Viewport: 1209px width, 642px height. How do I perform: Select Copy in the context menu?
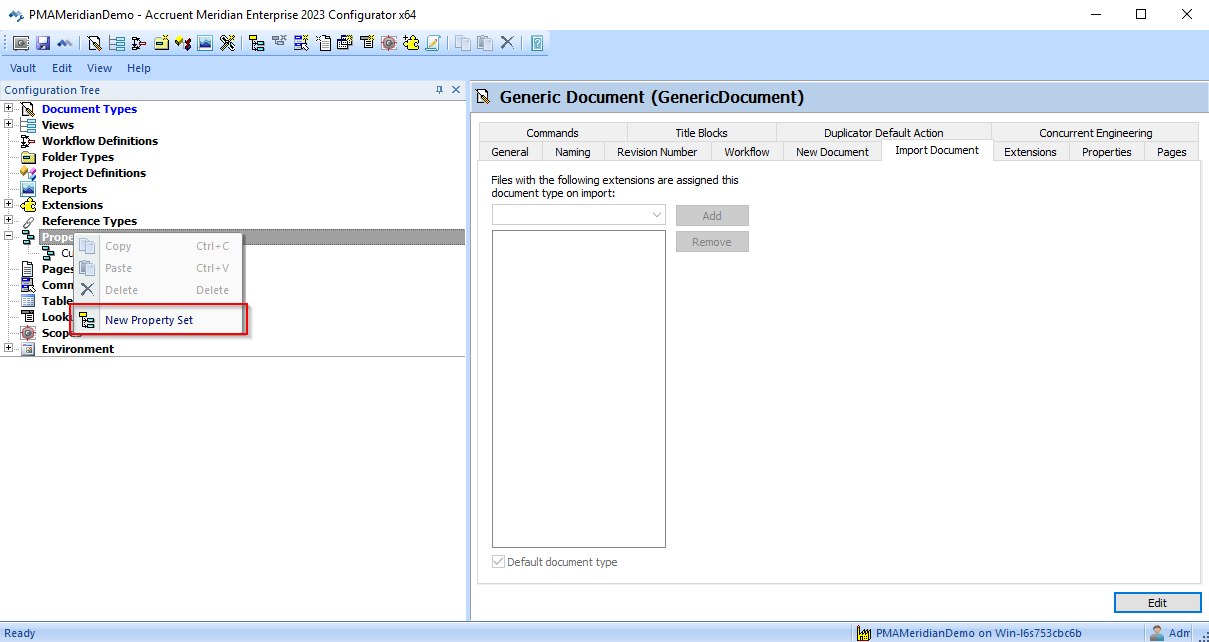tap(159, 246)
